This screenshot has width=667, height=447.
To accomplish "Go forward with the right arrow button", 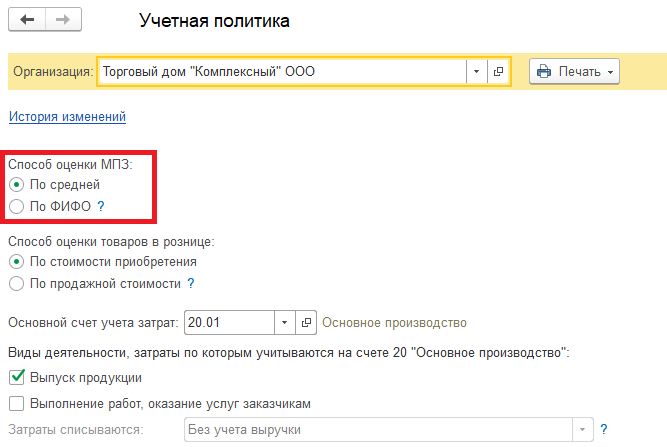I will tap(63, 20).
